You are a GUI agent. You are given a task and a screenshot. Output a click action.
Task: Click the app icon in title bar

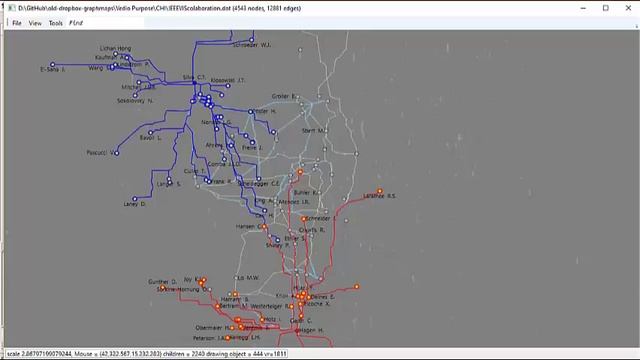tap(11, 8)
